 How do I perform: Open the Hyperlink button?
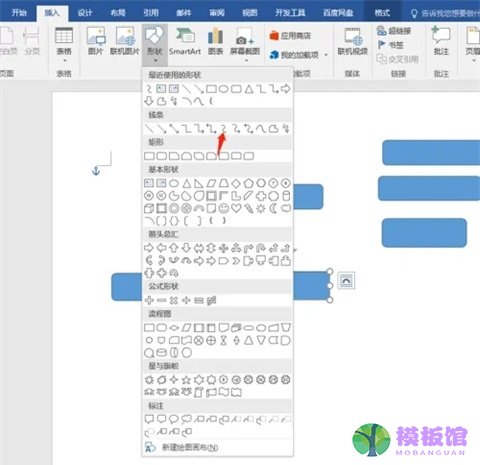[x=394, y=31]
